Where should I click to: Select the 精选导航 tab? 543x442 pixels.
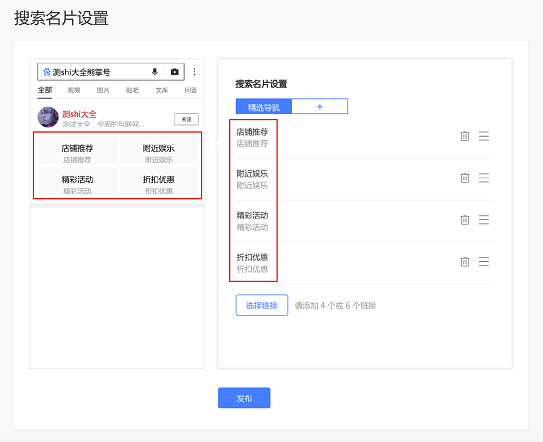click(264, 107)
